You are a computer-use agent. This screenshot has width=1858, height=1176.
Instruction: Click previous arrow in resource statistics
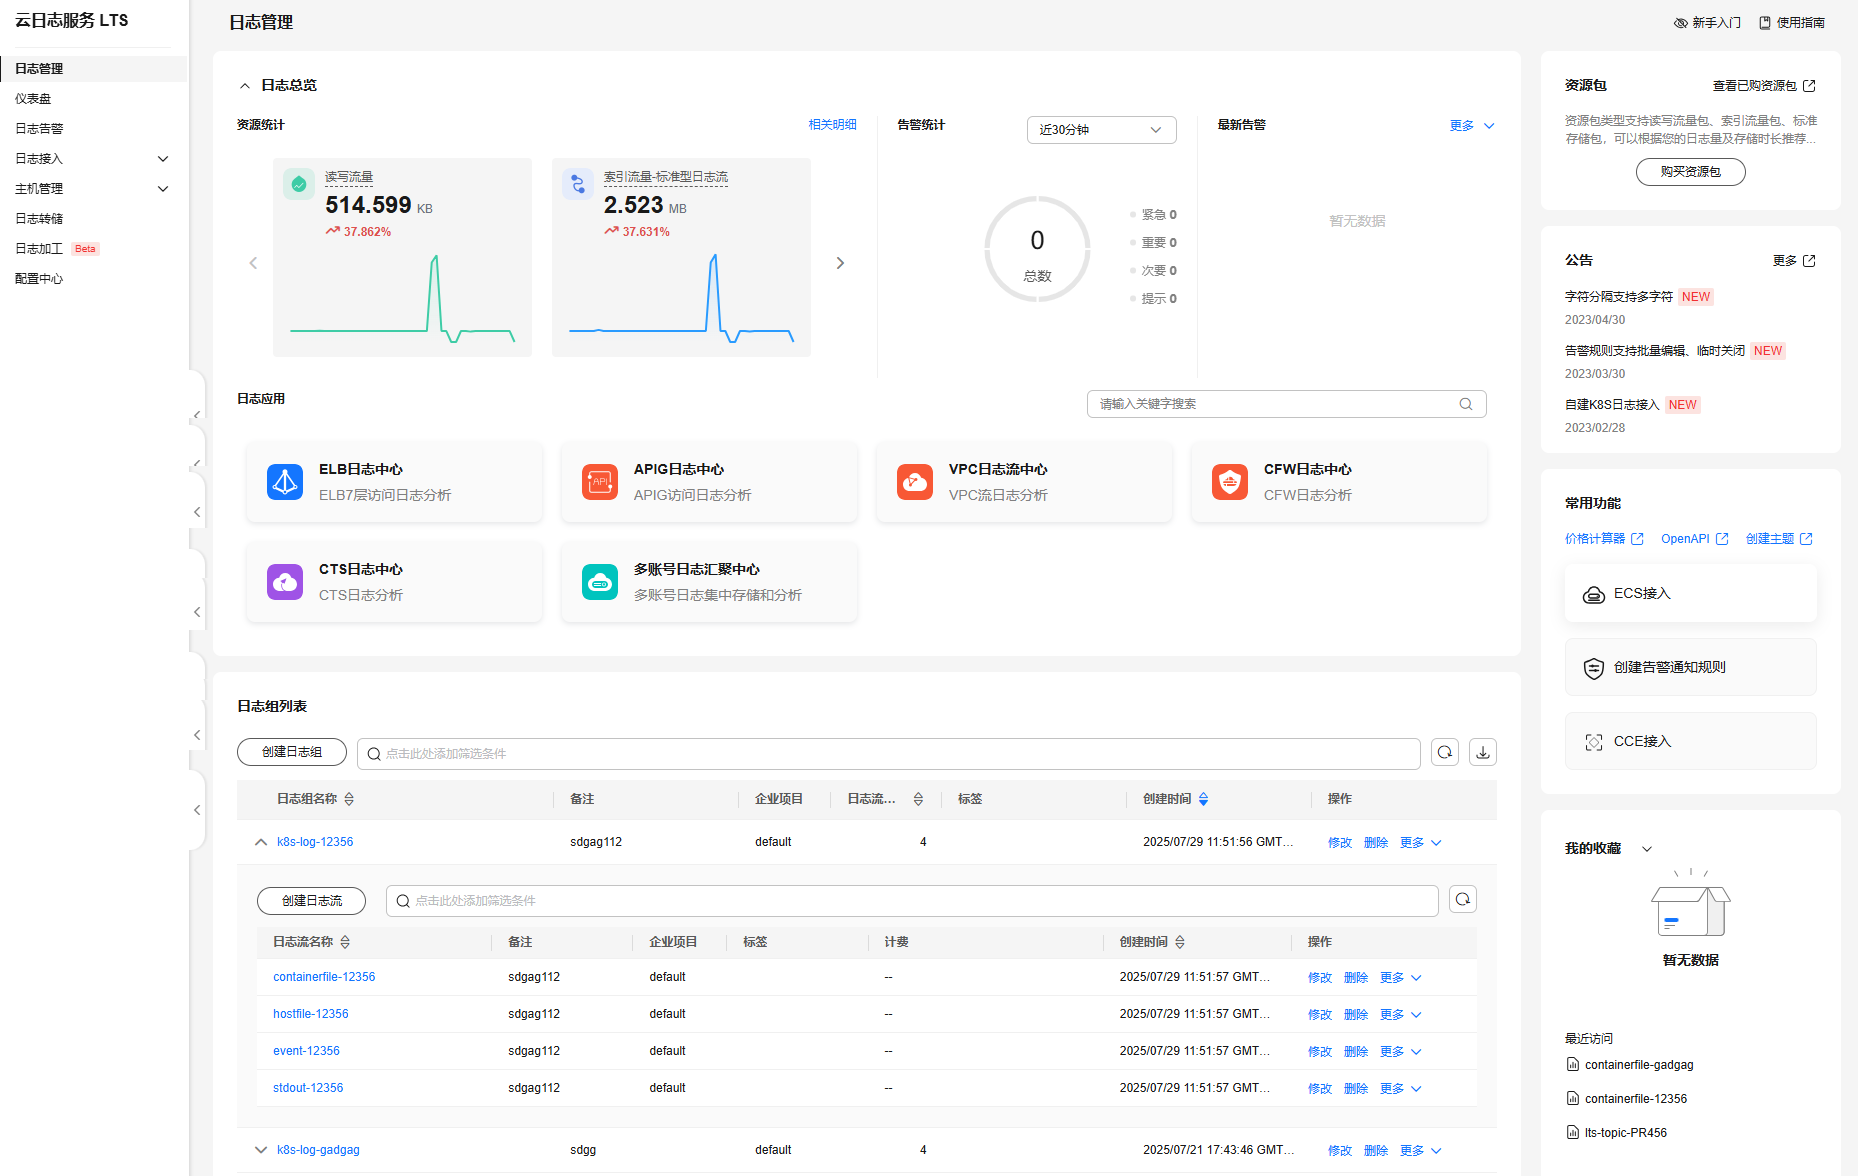point(253,263)
